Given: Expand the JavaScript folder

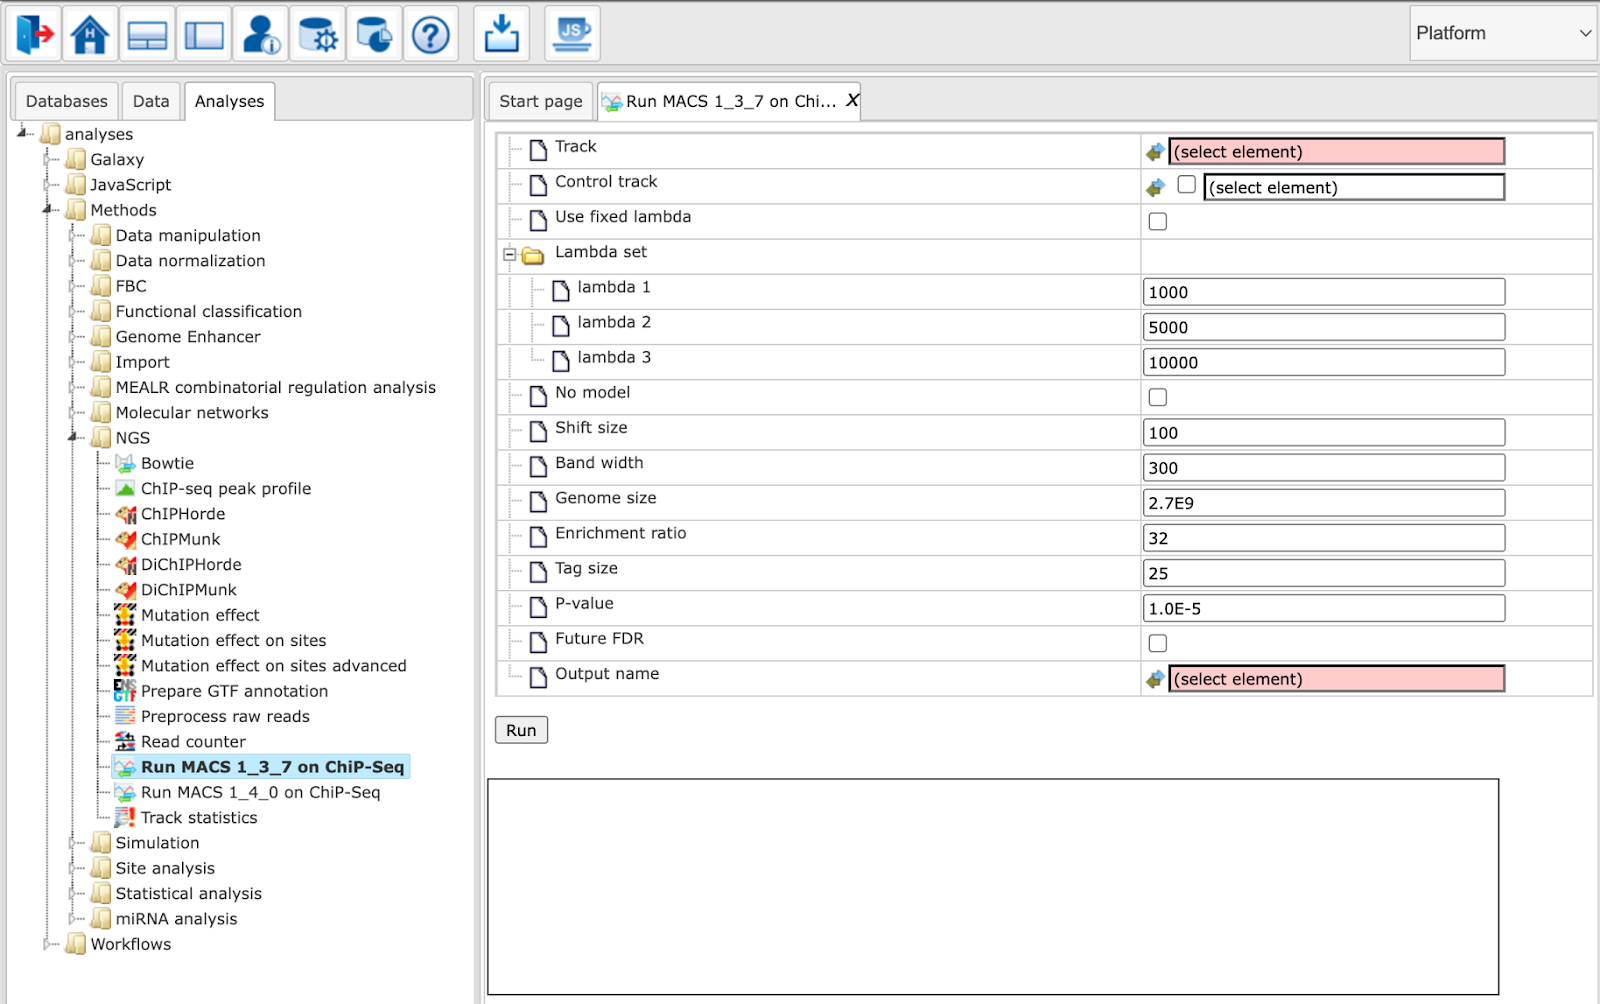Looking at the screenshot, I should point(47,184).
